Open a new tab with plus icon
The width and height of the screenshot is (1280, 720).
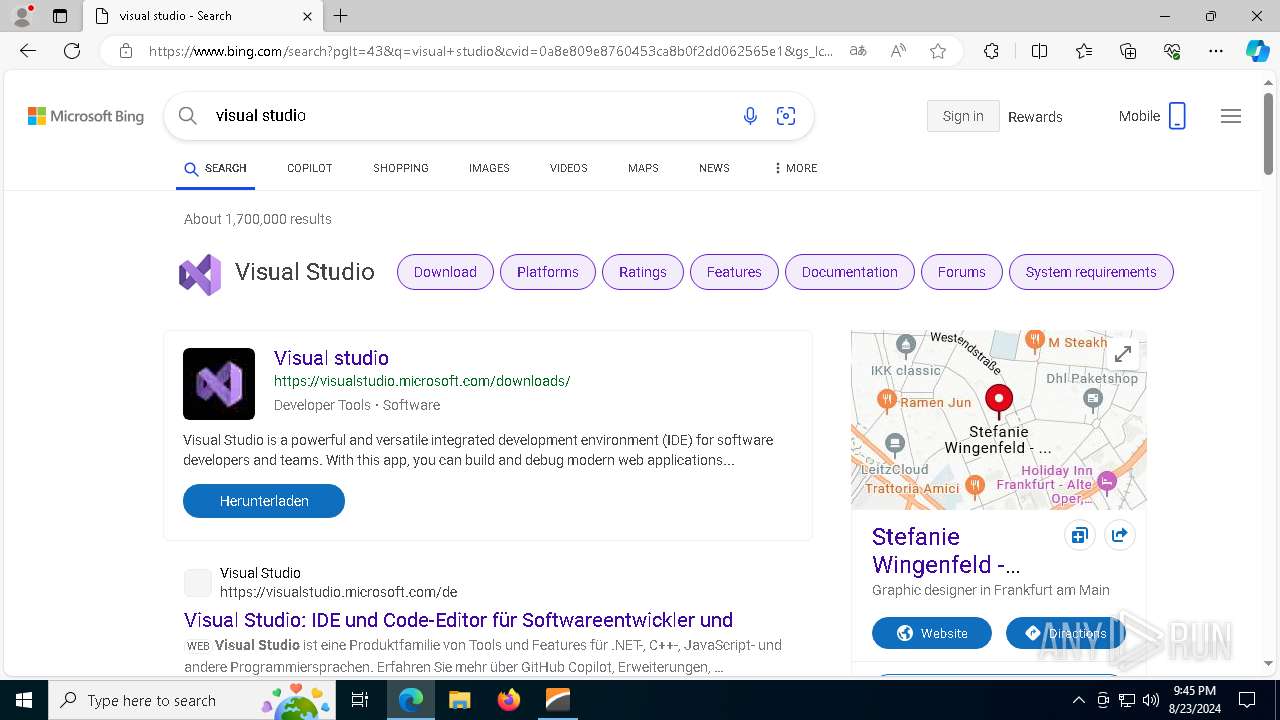coord(341,16)
